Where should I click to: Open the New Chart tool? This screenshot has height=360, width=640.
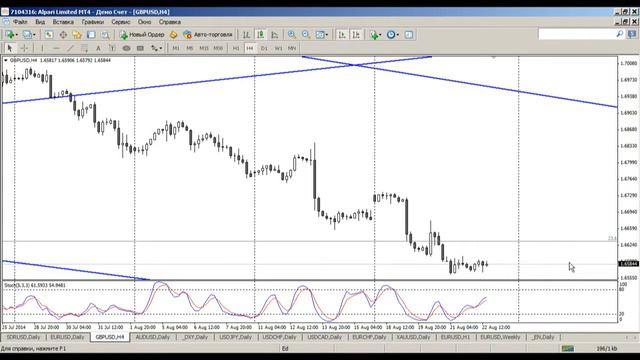click(x=11, y=35)
